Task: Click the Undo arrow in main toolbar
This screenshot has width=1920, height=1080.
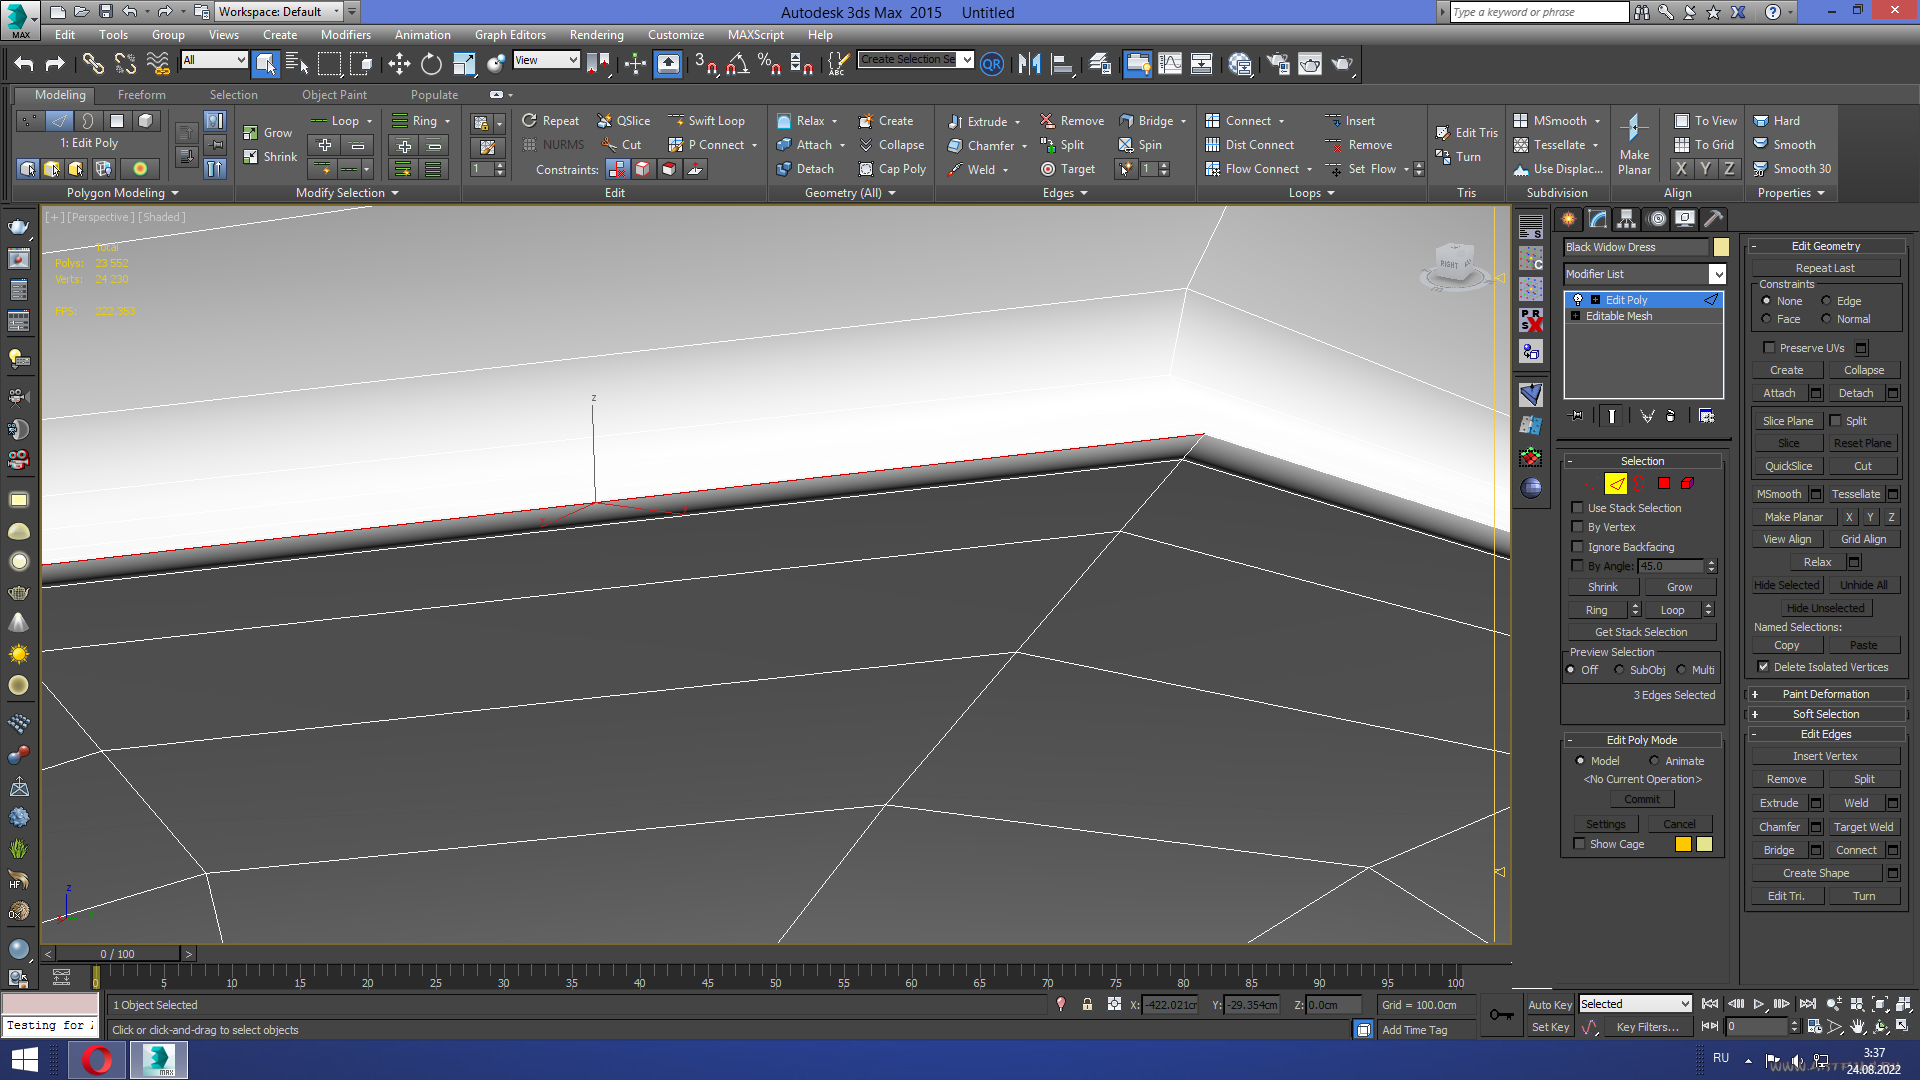Action: pos(24,64)
